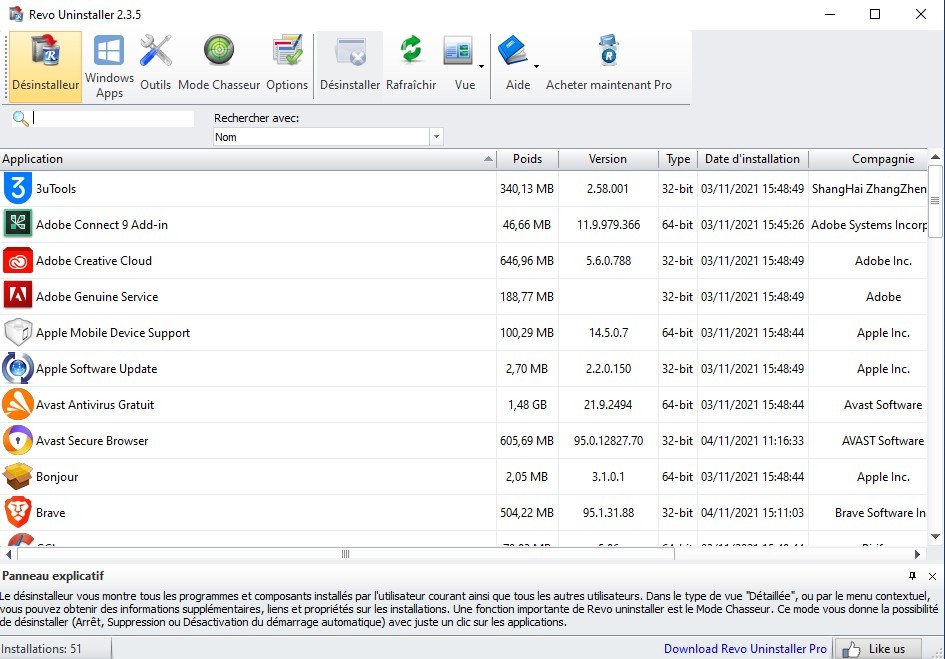The width and height of the screenshot is (945, 659).
Task: Select the Adobe Connect 9 Add-in icon
Action: (x=17, y=224)
